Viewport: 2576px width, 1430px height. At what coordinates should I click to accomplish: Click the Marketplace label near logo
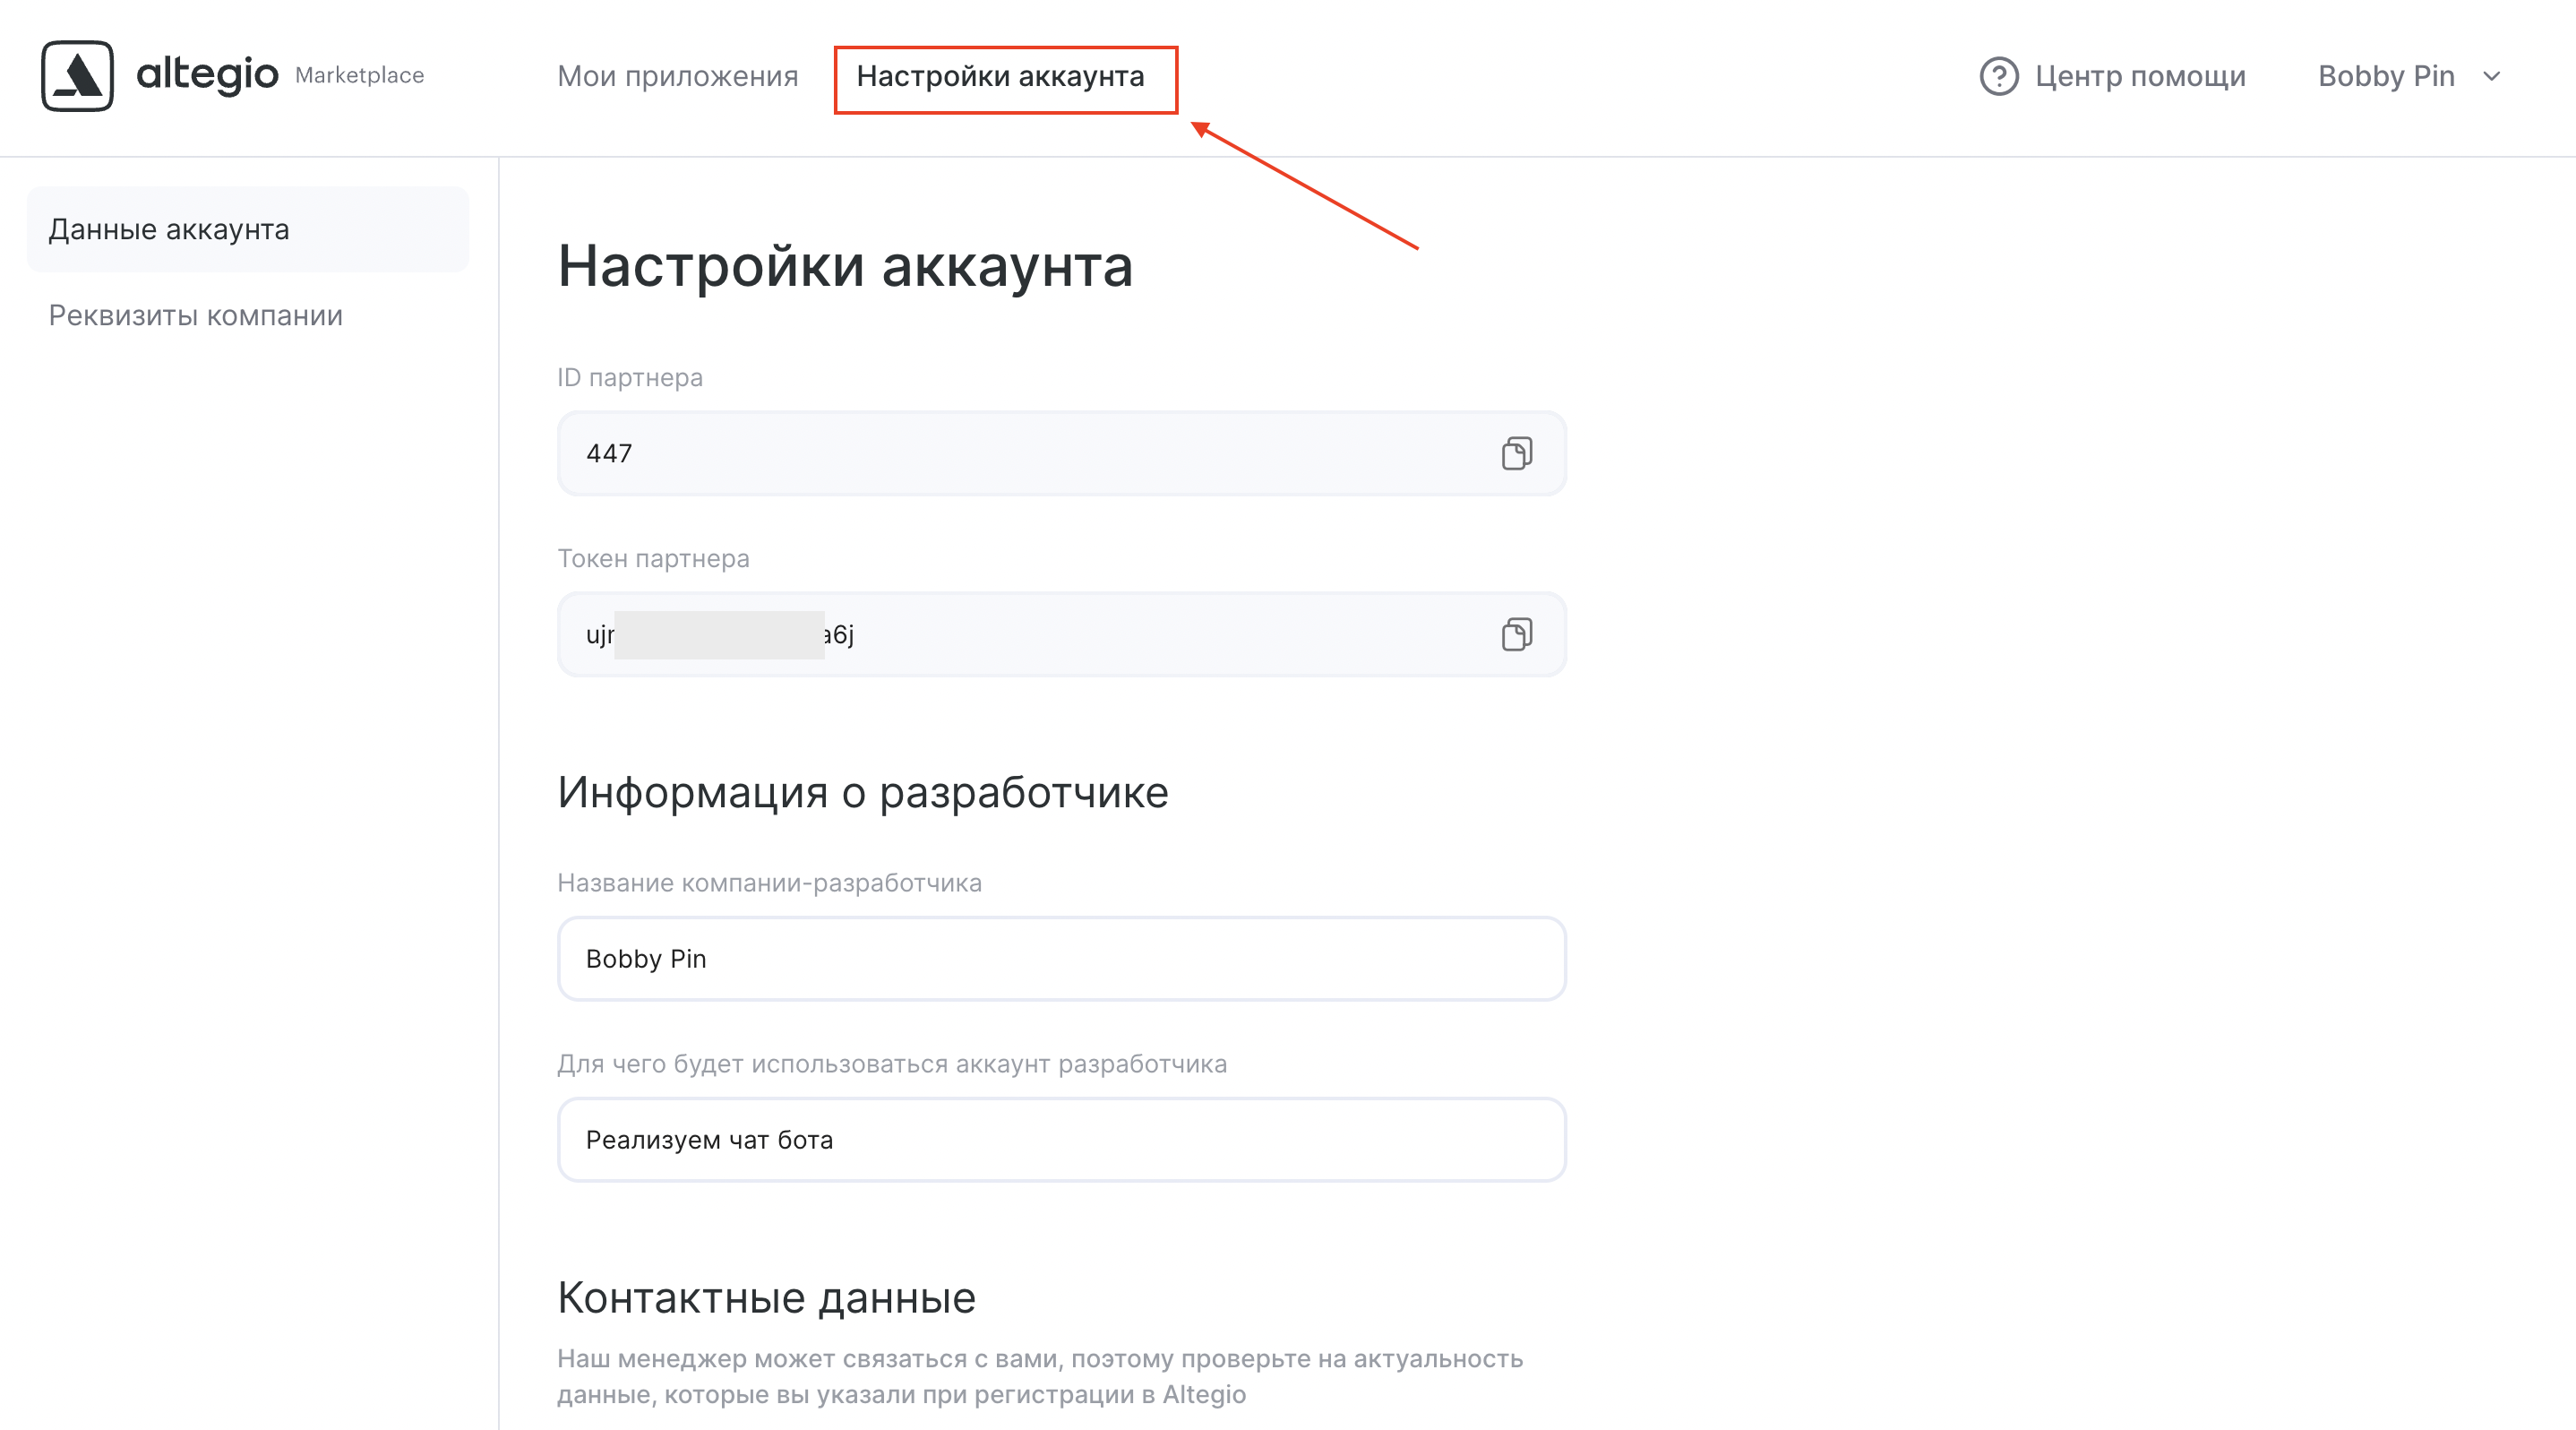pyautogui.click(x=359, y=75)
